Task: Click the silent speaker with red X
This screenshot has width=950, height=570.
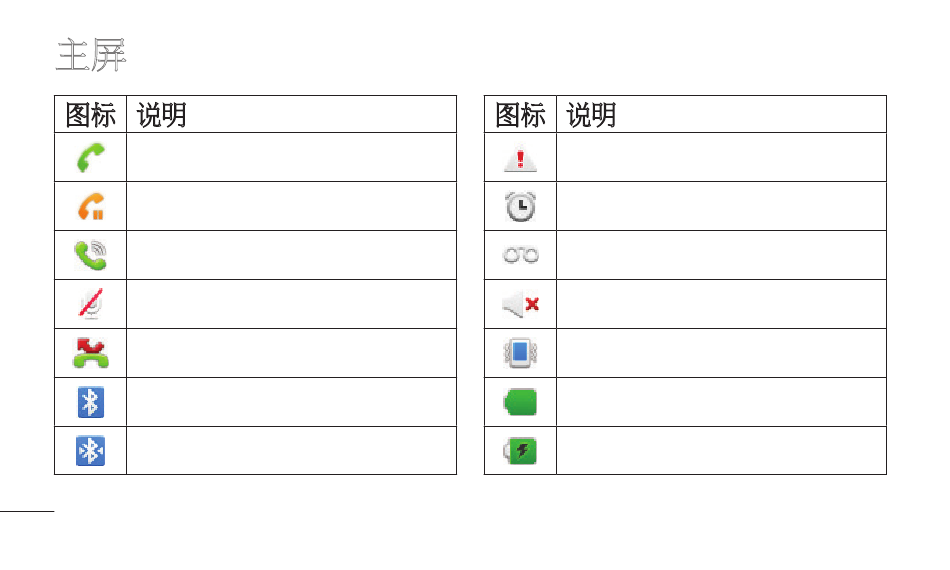Action: [520, 304]
